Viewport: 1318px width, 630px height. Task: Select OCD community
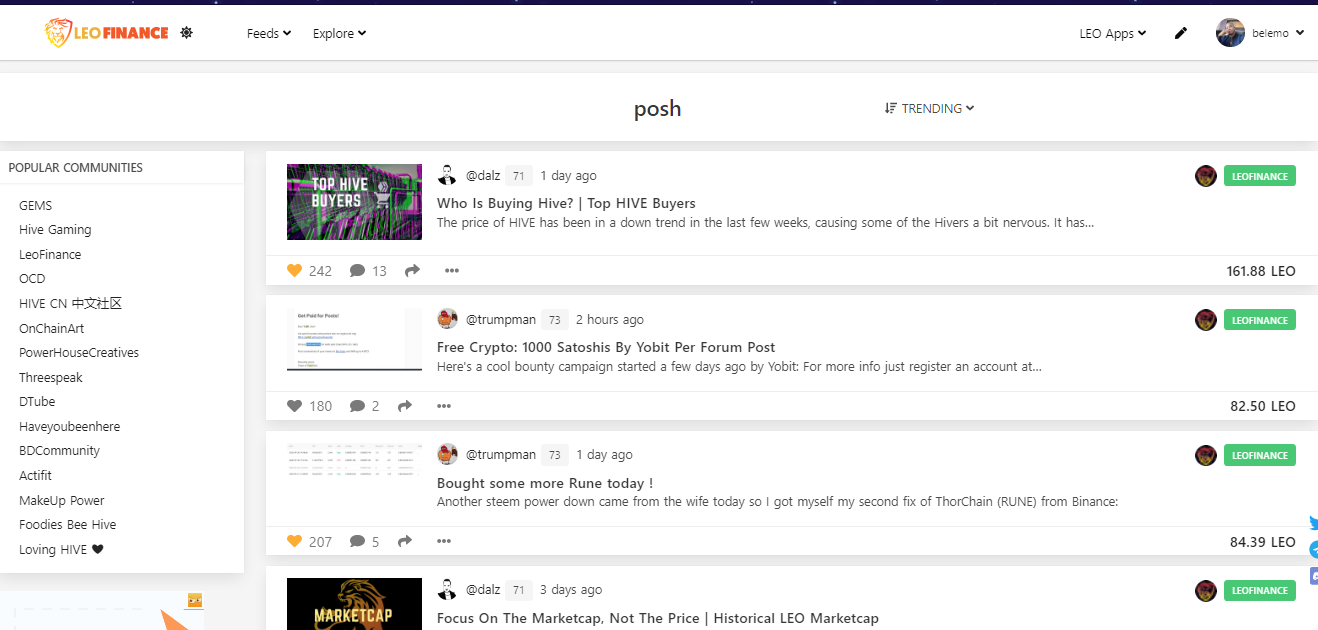coord(32,278)
